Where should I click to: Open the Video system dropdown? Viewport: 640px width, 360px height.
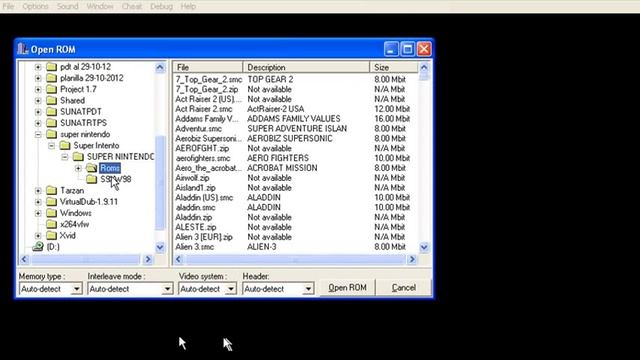(231, 289)
